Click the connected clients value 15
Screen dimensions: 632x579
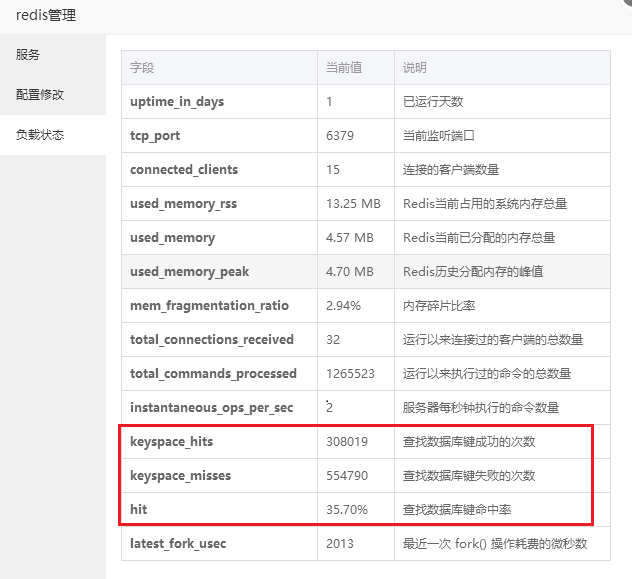(333, 170)
